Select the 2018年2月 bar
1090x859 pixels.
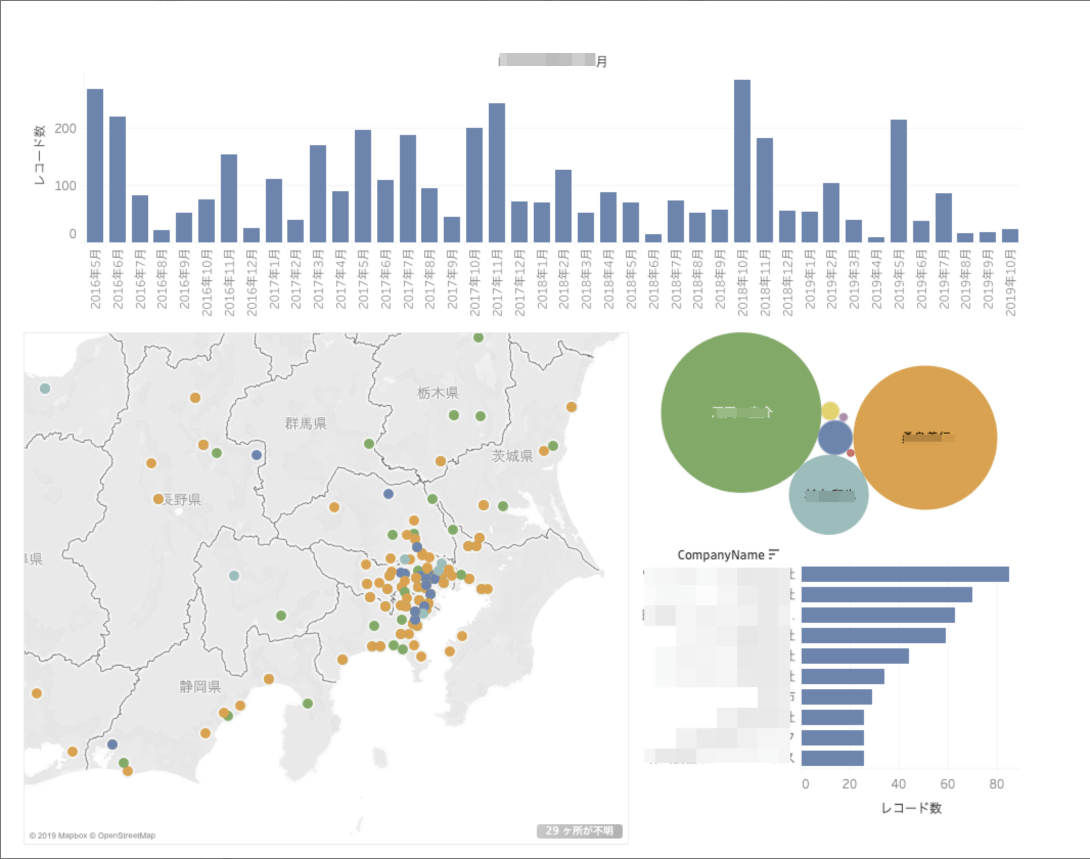[x=563, y=206]
